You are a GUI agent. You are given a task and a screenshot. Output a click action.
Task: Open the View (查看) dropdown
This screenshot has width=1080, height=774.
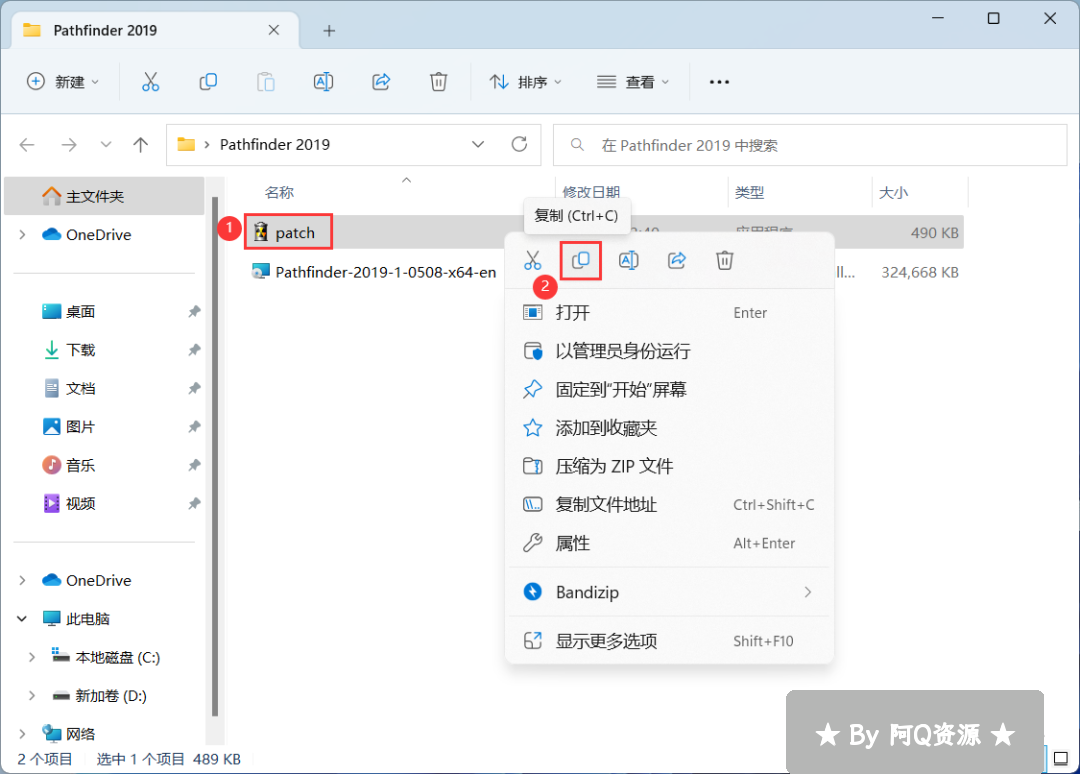pos(633,82)
